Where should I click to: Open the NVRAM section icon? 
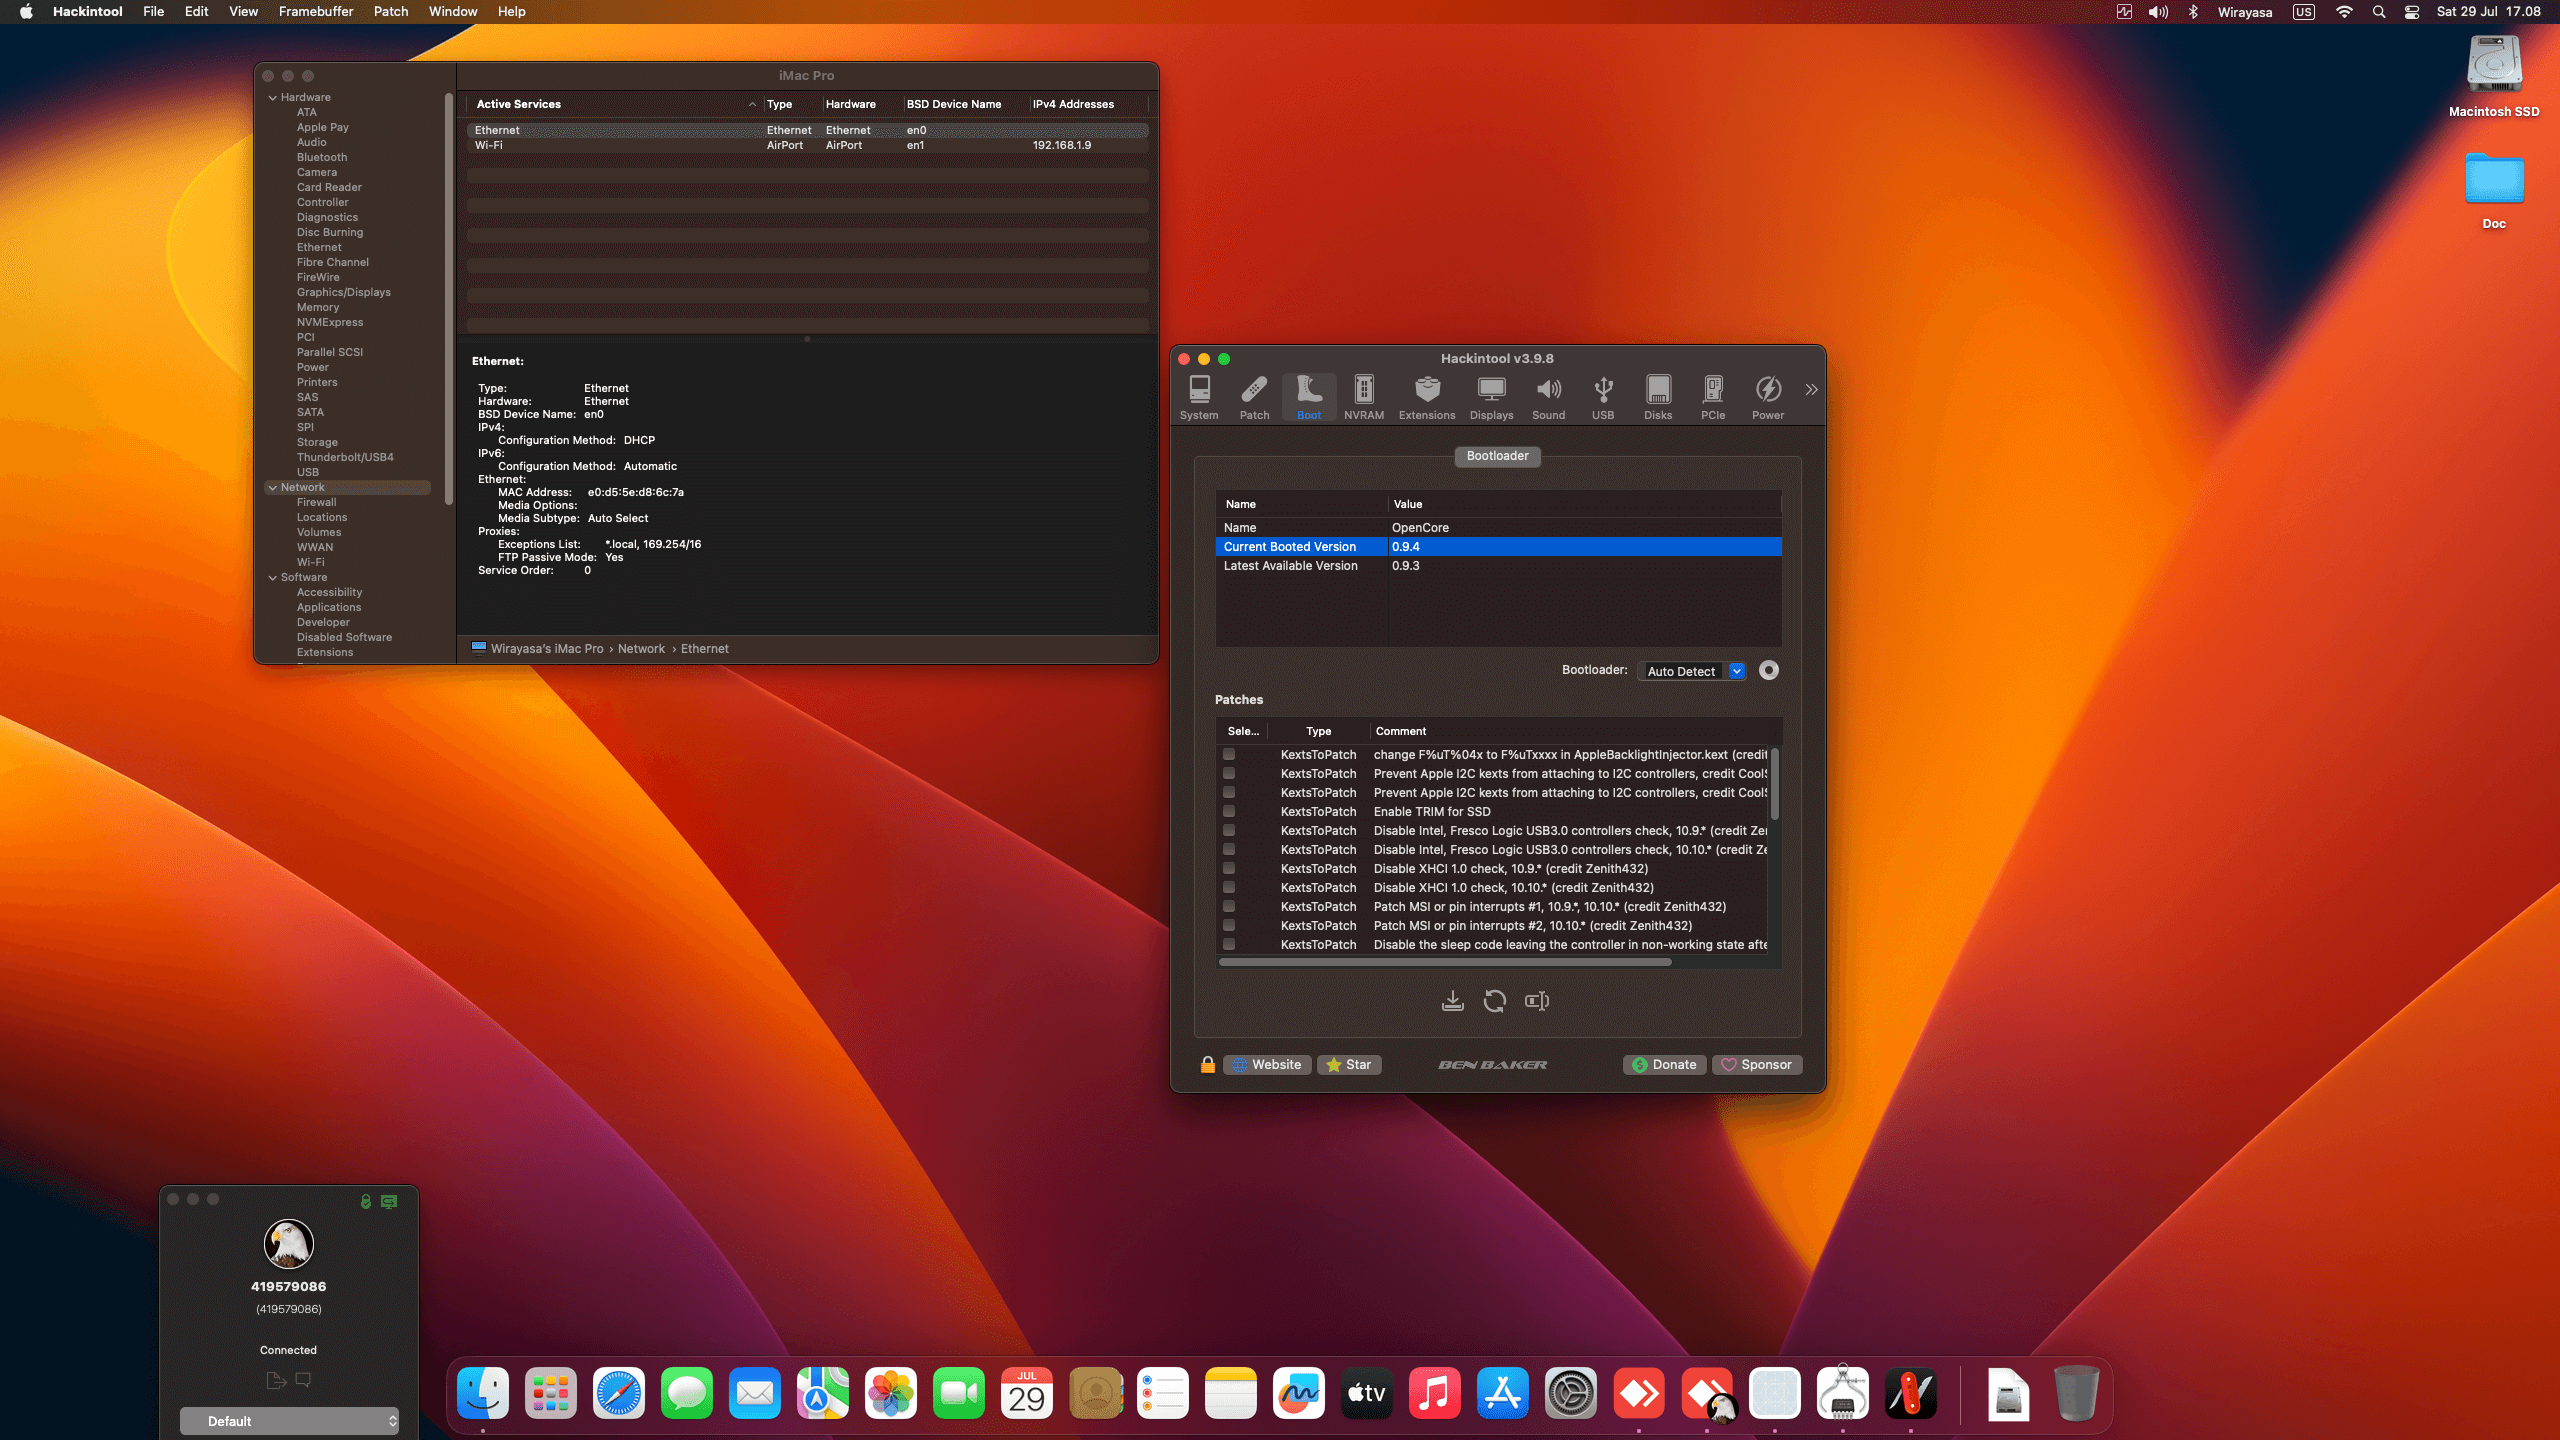(1364, 397)
